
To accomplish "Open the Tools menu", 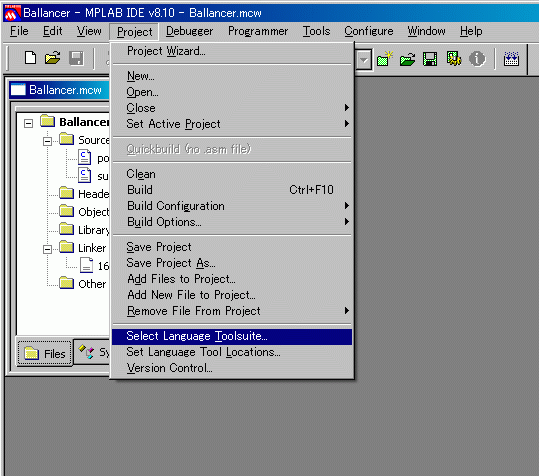I will point(316,31).
